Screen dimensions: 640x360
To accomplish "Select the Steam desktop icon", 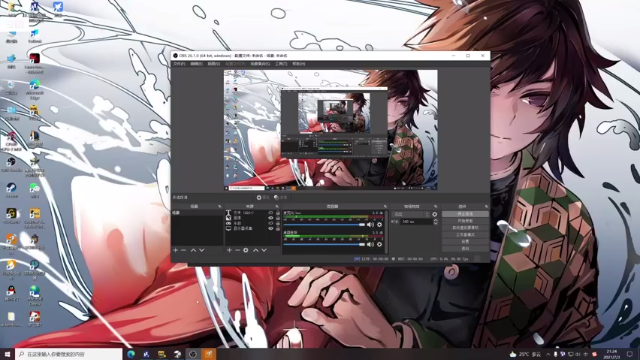I will (x=11, y=190).
